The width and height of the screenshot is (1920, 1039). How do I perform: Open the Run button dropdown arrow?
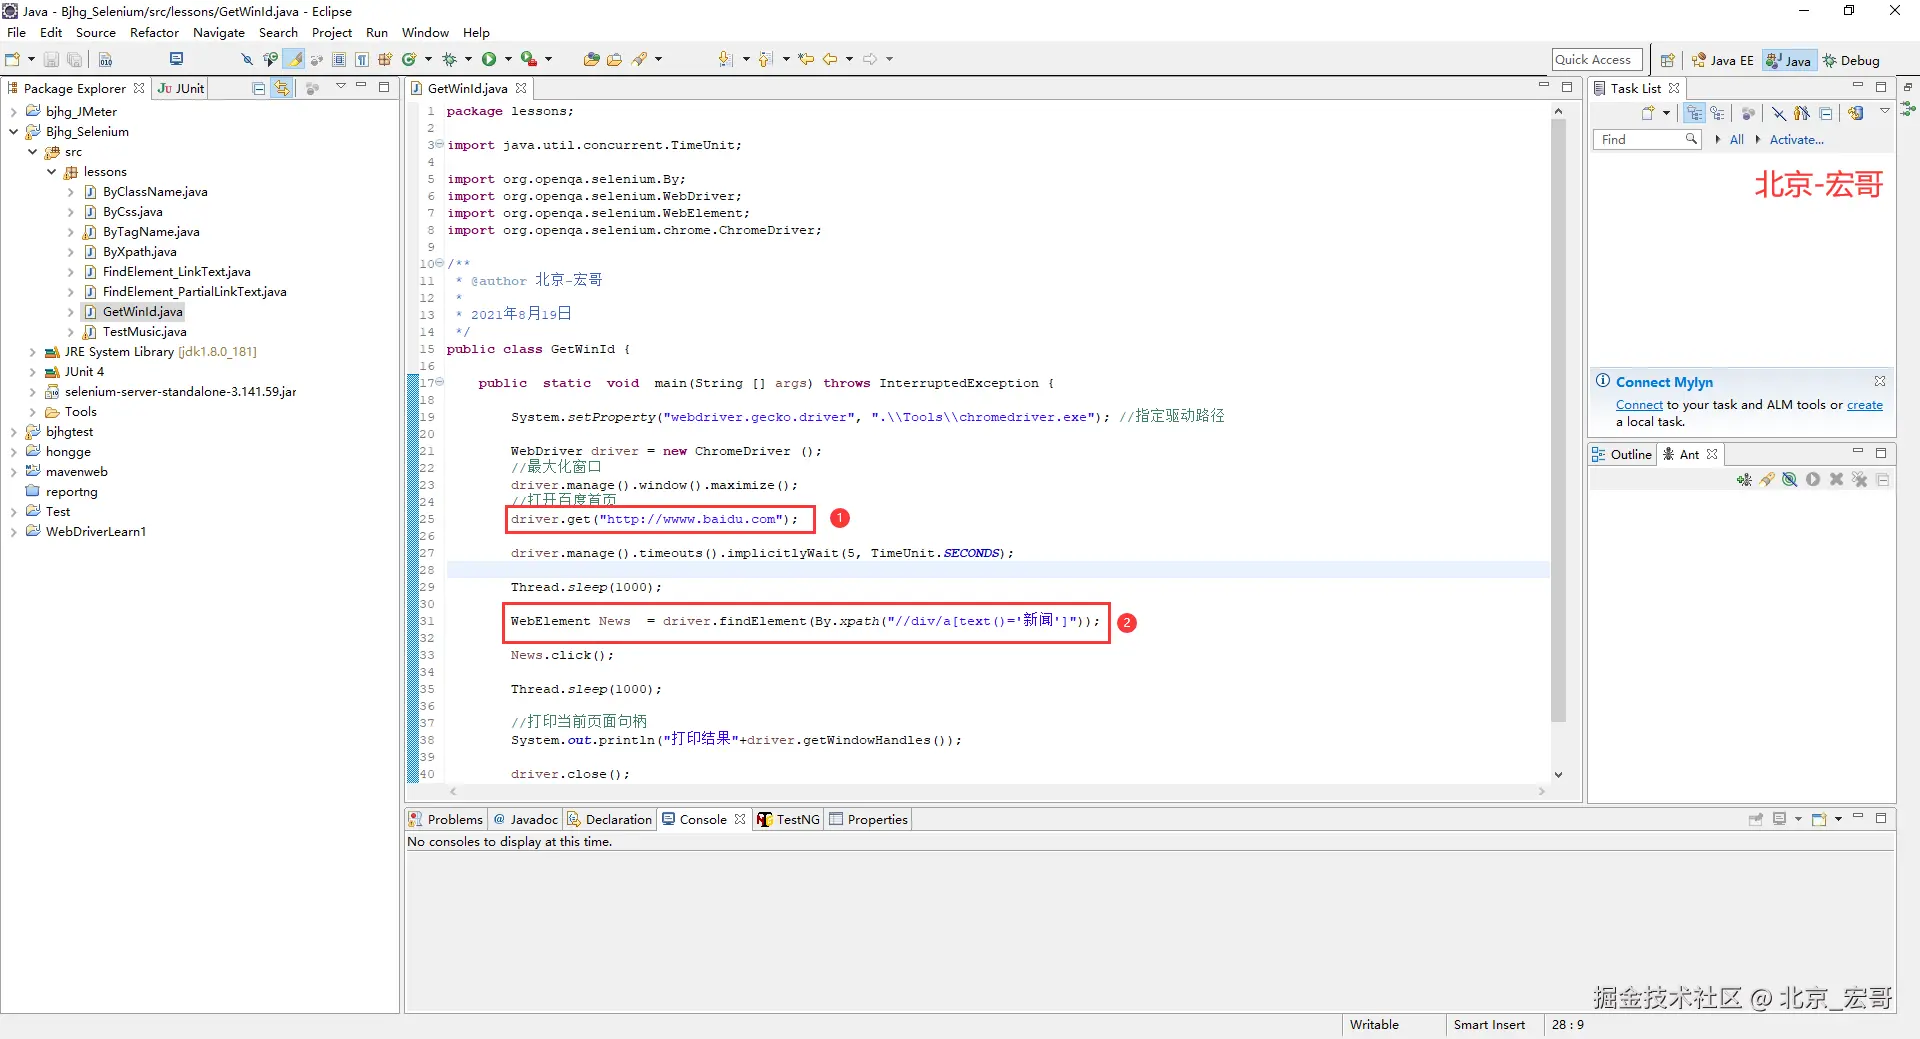(x=508, y=60)
